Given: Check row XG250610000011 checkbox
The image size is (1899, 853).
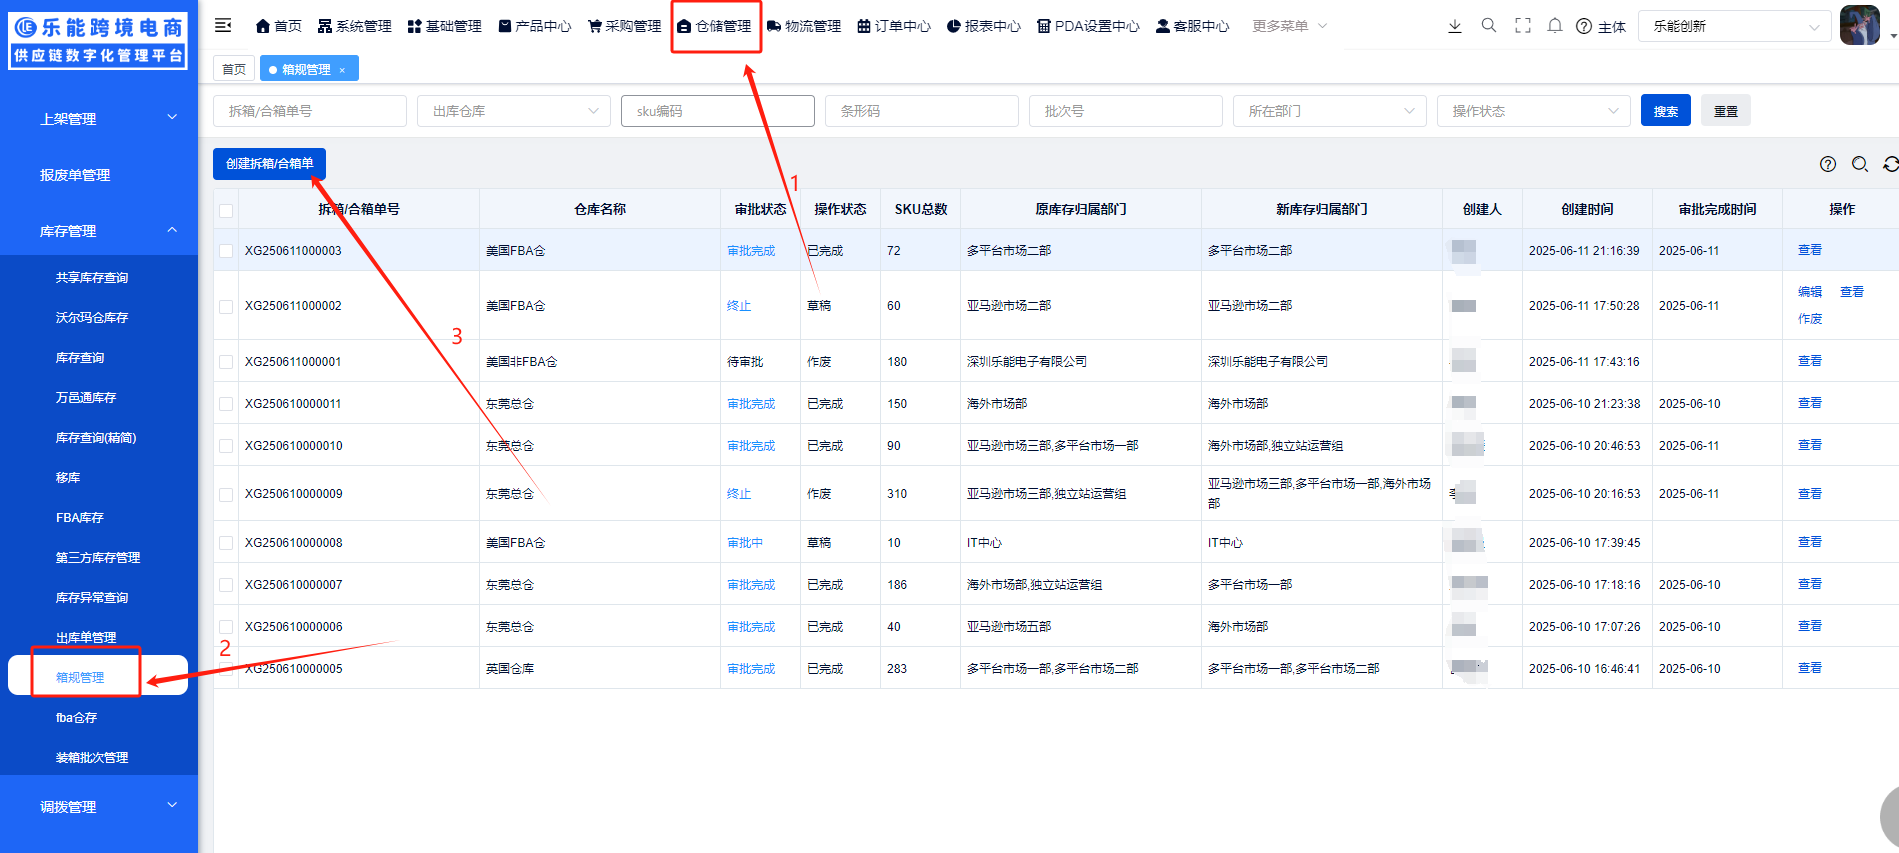Looking at the screenshot, I should [226, 404].
